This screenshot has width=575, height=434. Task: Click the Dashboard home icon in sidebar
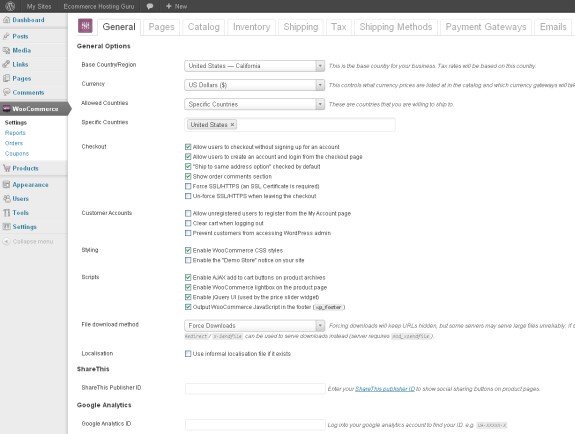coord(6,20)
